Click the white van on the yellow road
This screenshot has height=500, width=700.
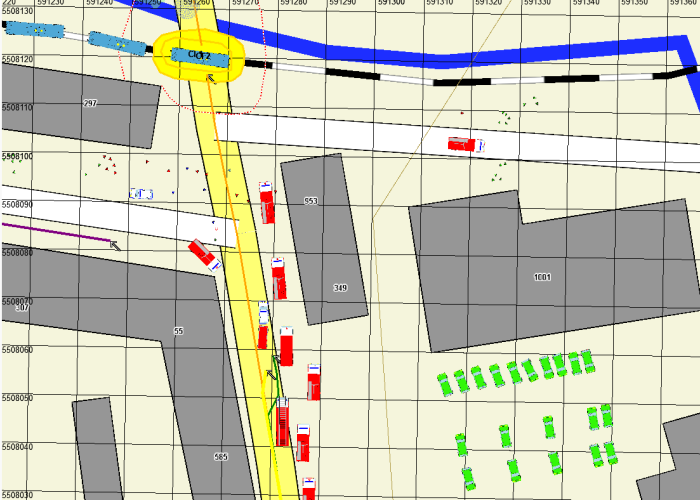click(x=264, y=312)
